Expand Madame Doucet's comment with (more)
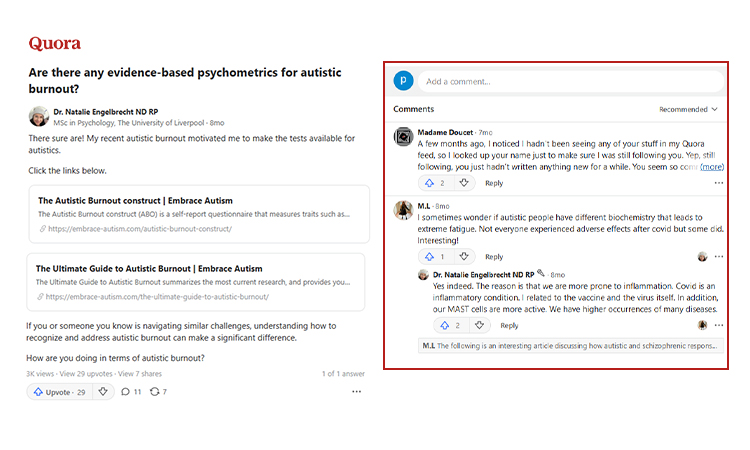 click(712, 167)
